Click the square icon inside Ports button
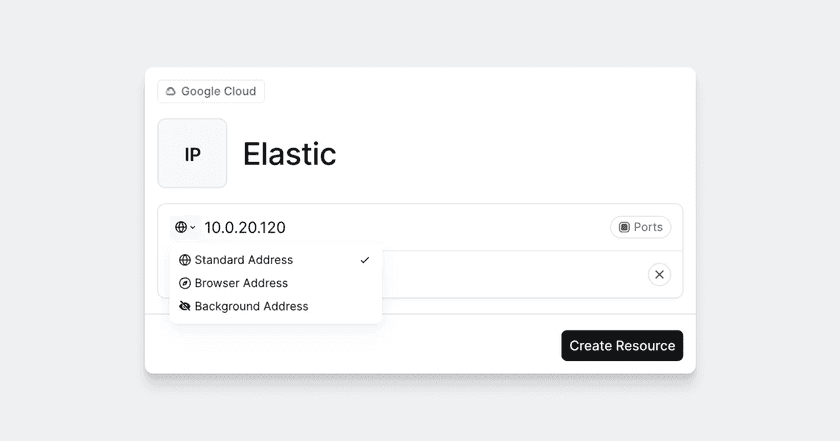The height and width of the screenshot is (441, 840). point(624,228)
